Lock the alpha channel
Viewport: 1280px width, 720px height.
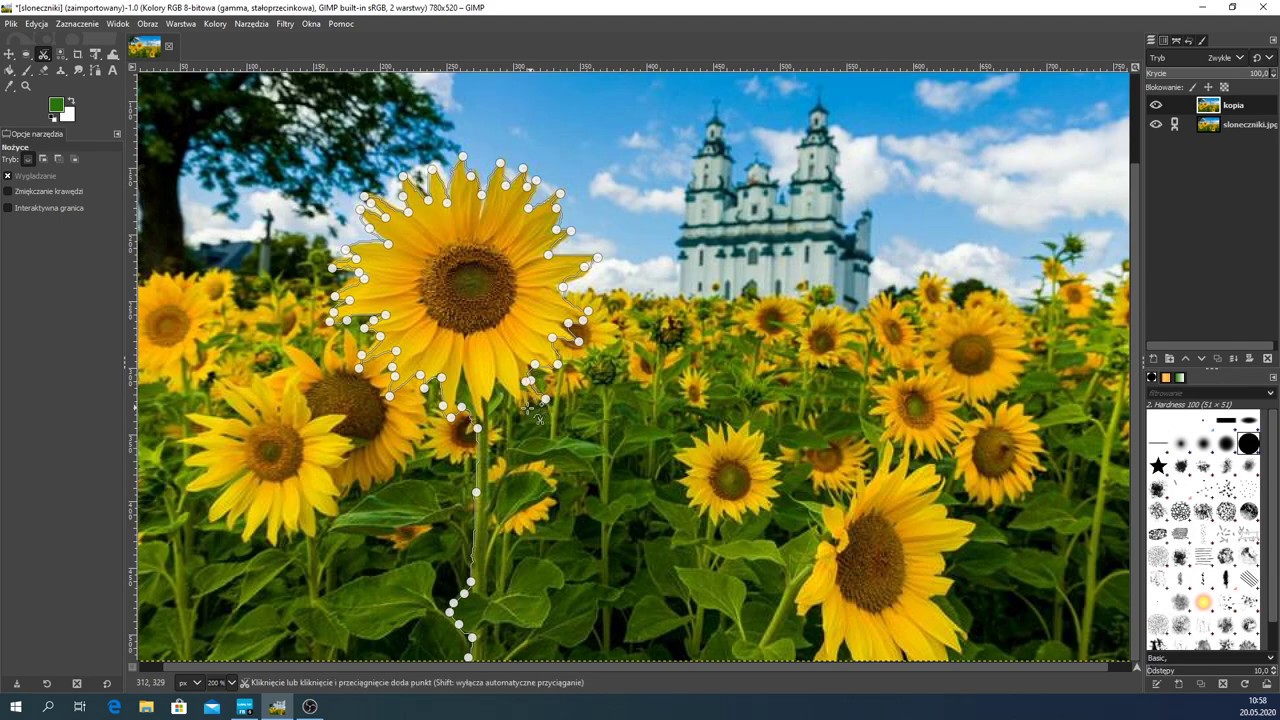pos(1224,87)
